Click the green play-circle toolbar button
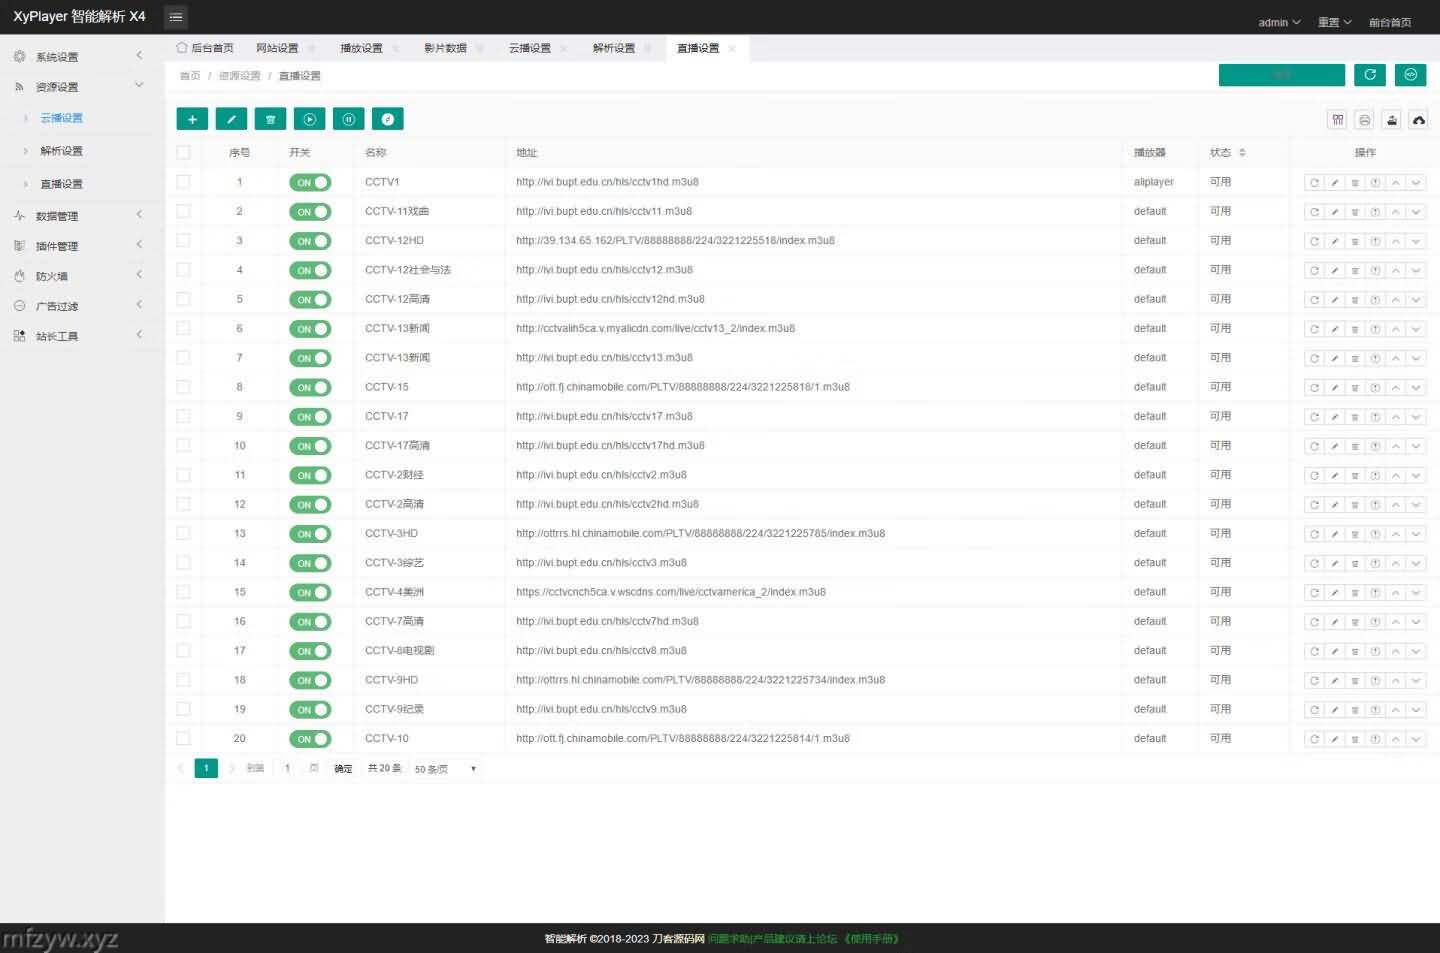1440x953 pixels. point(309,119)
